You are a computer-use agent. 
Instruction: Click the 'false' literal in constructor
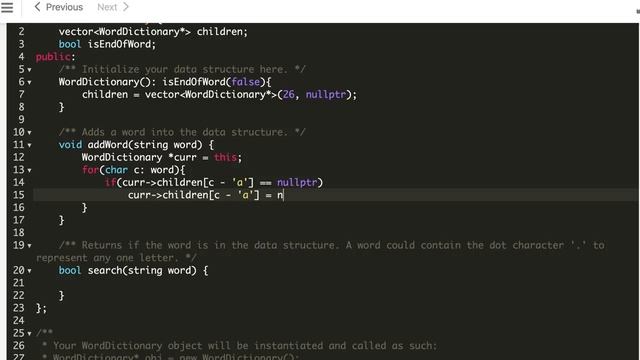tap(245, 82)
